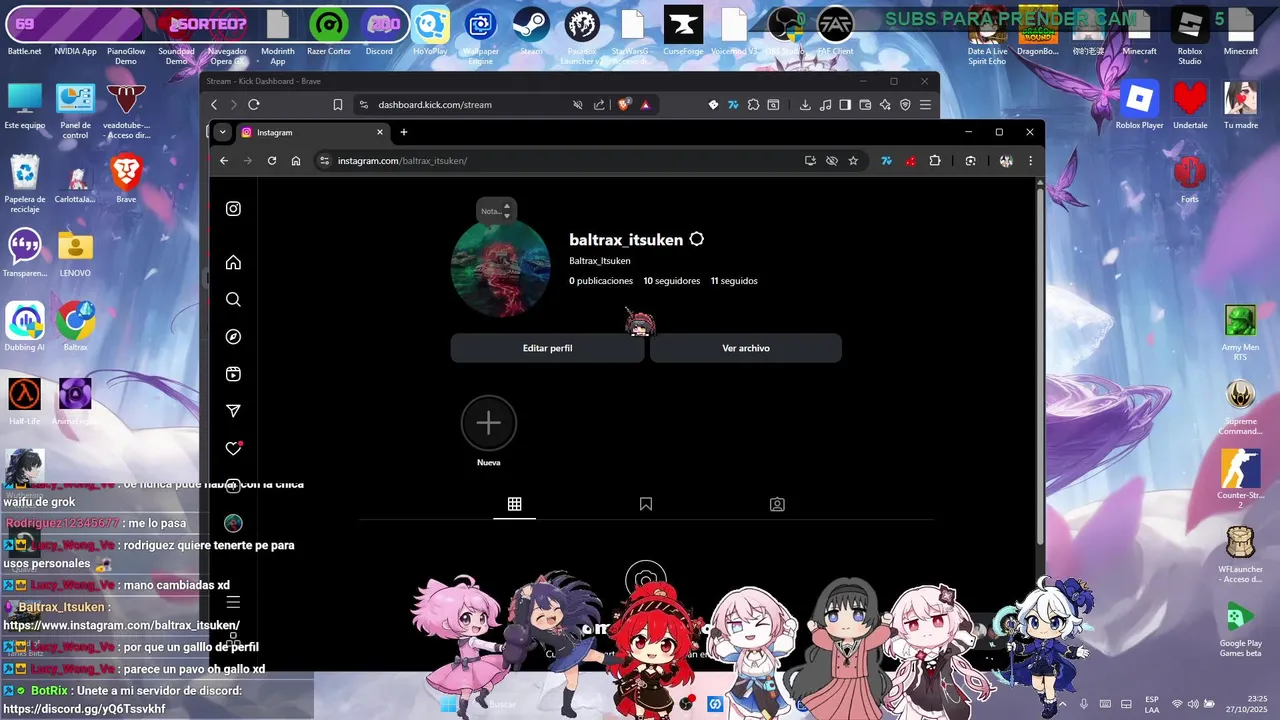This screenshot has width=1280, height=720.
Task: Click the profile picture thumbnail
Action: [501, 268]
